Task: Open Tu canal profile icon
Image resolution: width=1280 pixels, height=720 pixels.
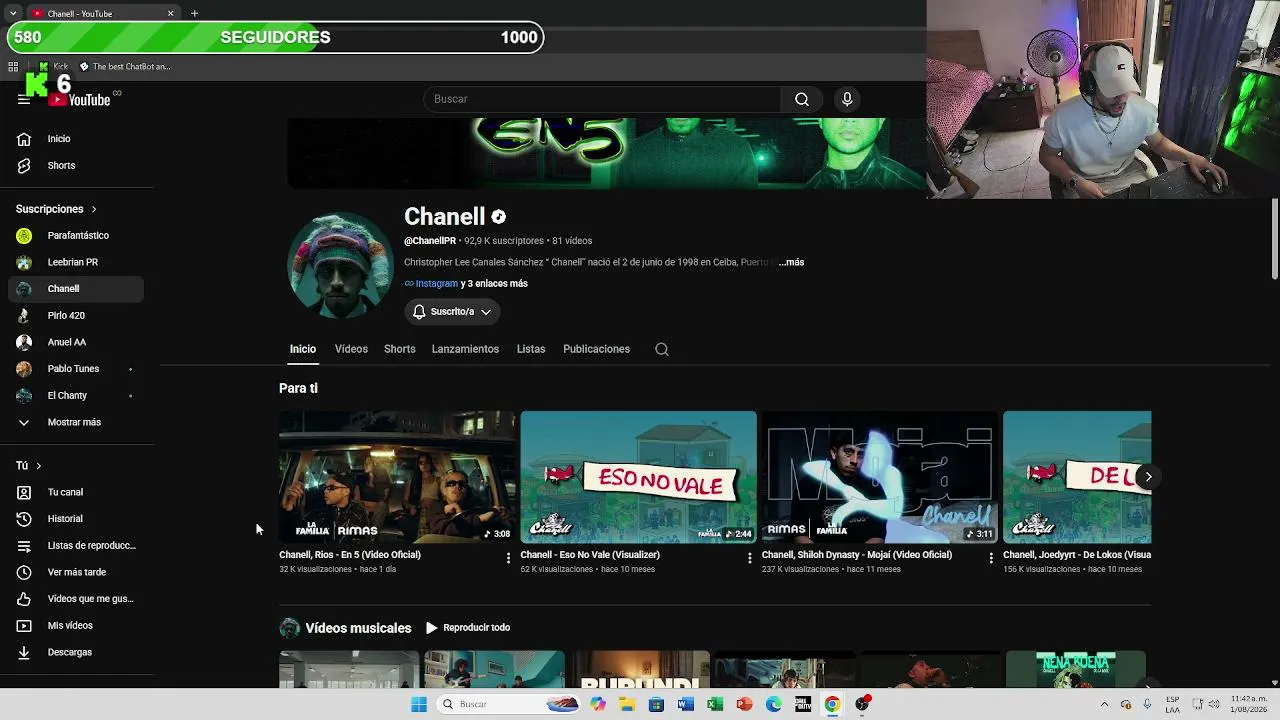Action: pyautogui.click(x=24, y=492)
